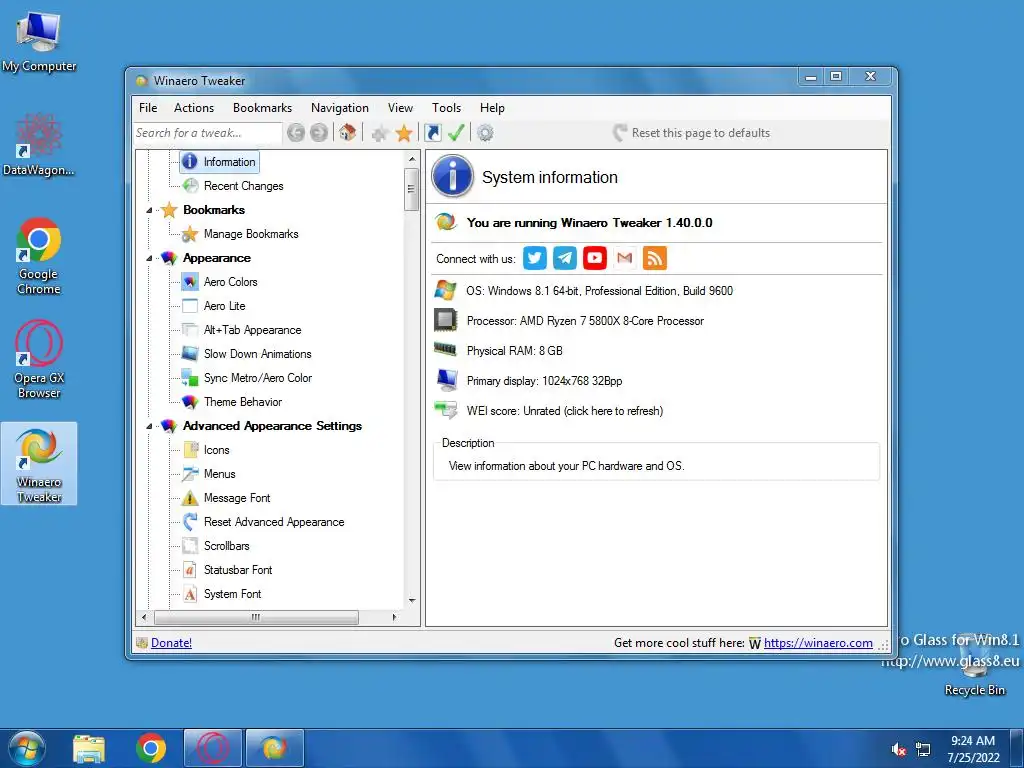Select Slow Down Animations item

(x=257, y=354)
